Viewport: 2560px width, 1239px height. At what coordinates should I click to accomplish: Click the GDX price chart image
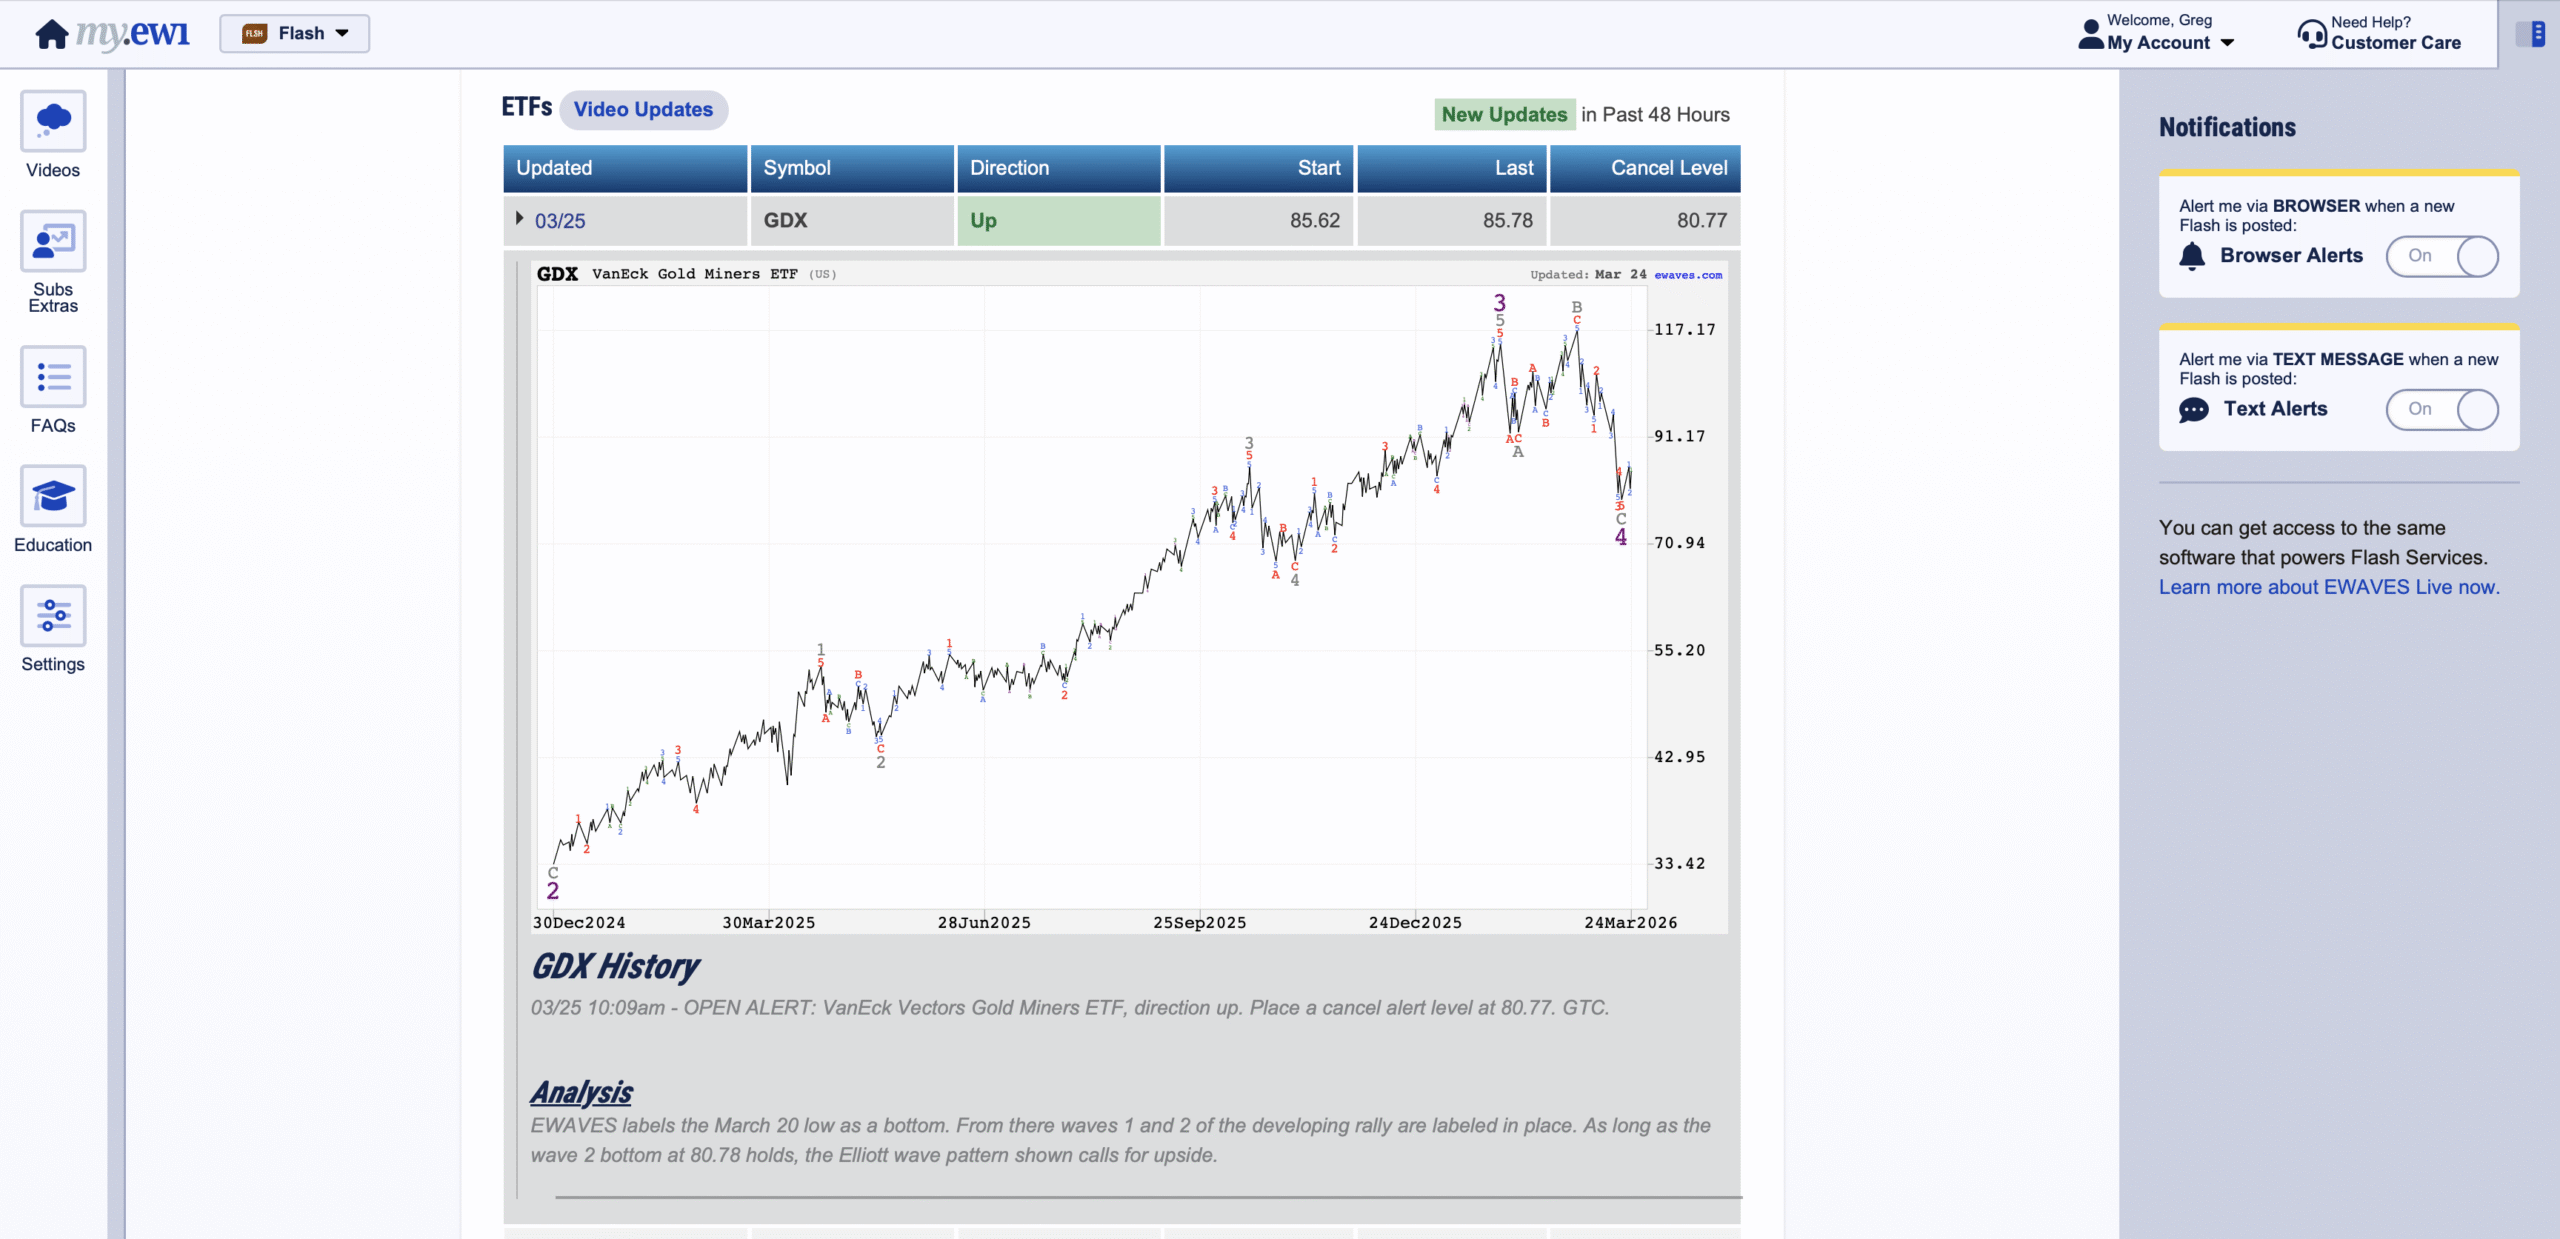[x=1129, y=597]
